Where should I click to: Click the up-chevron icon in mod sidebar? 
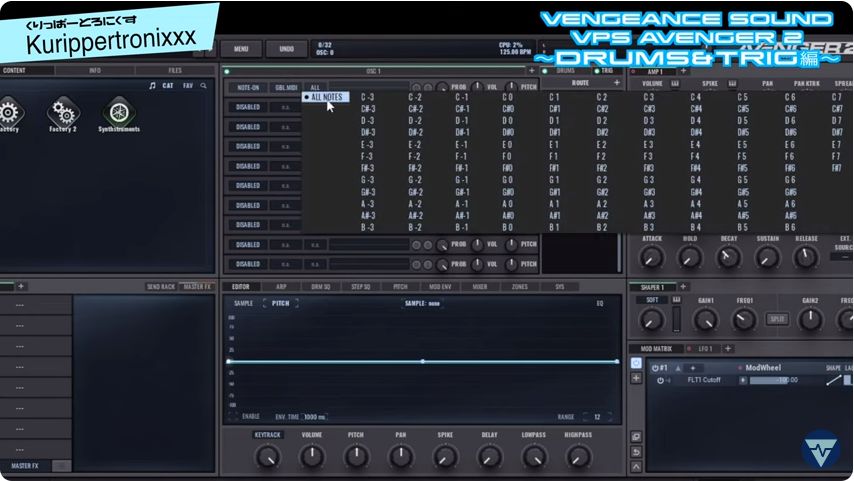tap(636, 467)
